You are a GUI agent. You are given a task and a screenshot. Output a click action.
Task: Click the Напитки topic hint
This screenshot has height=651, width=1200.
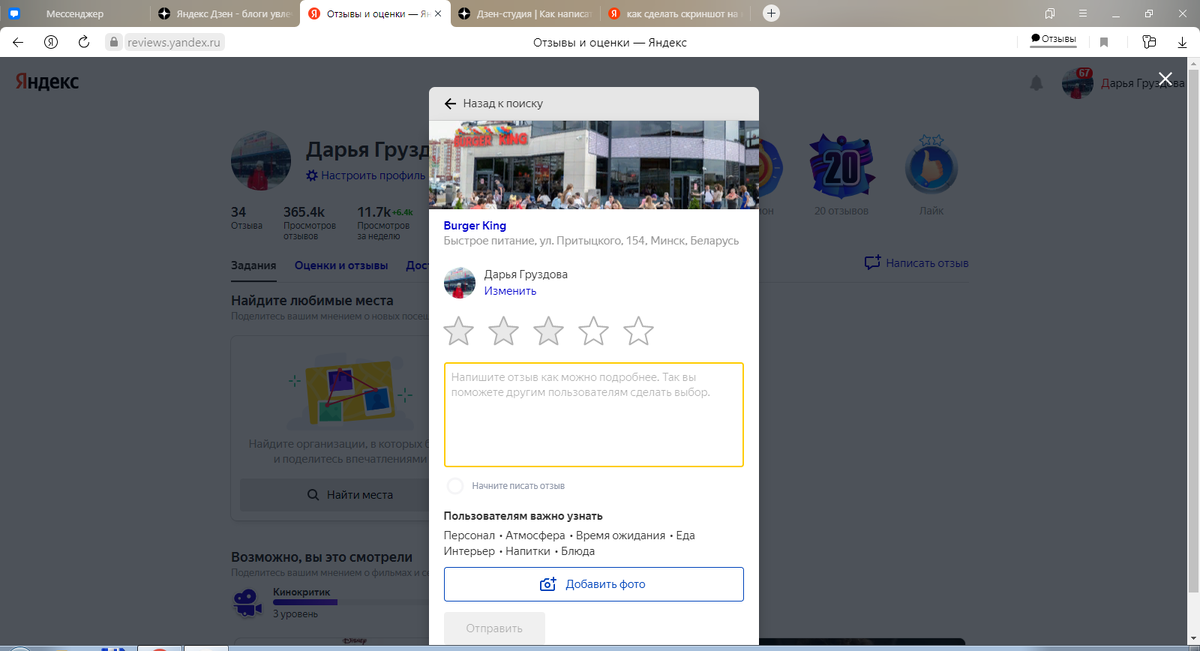pyautogui.click(x=527, y=551)
